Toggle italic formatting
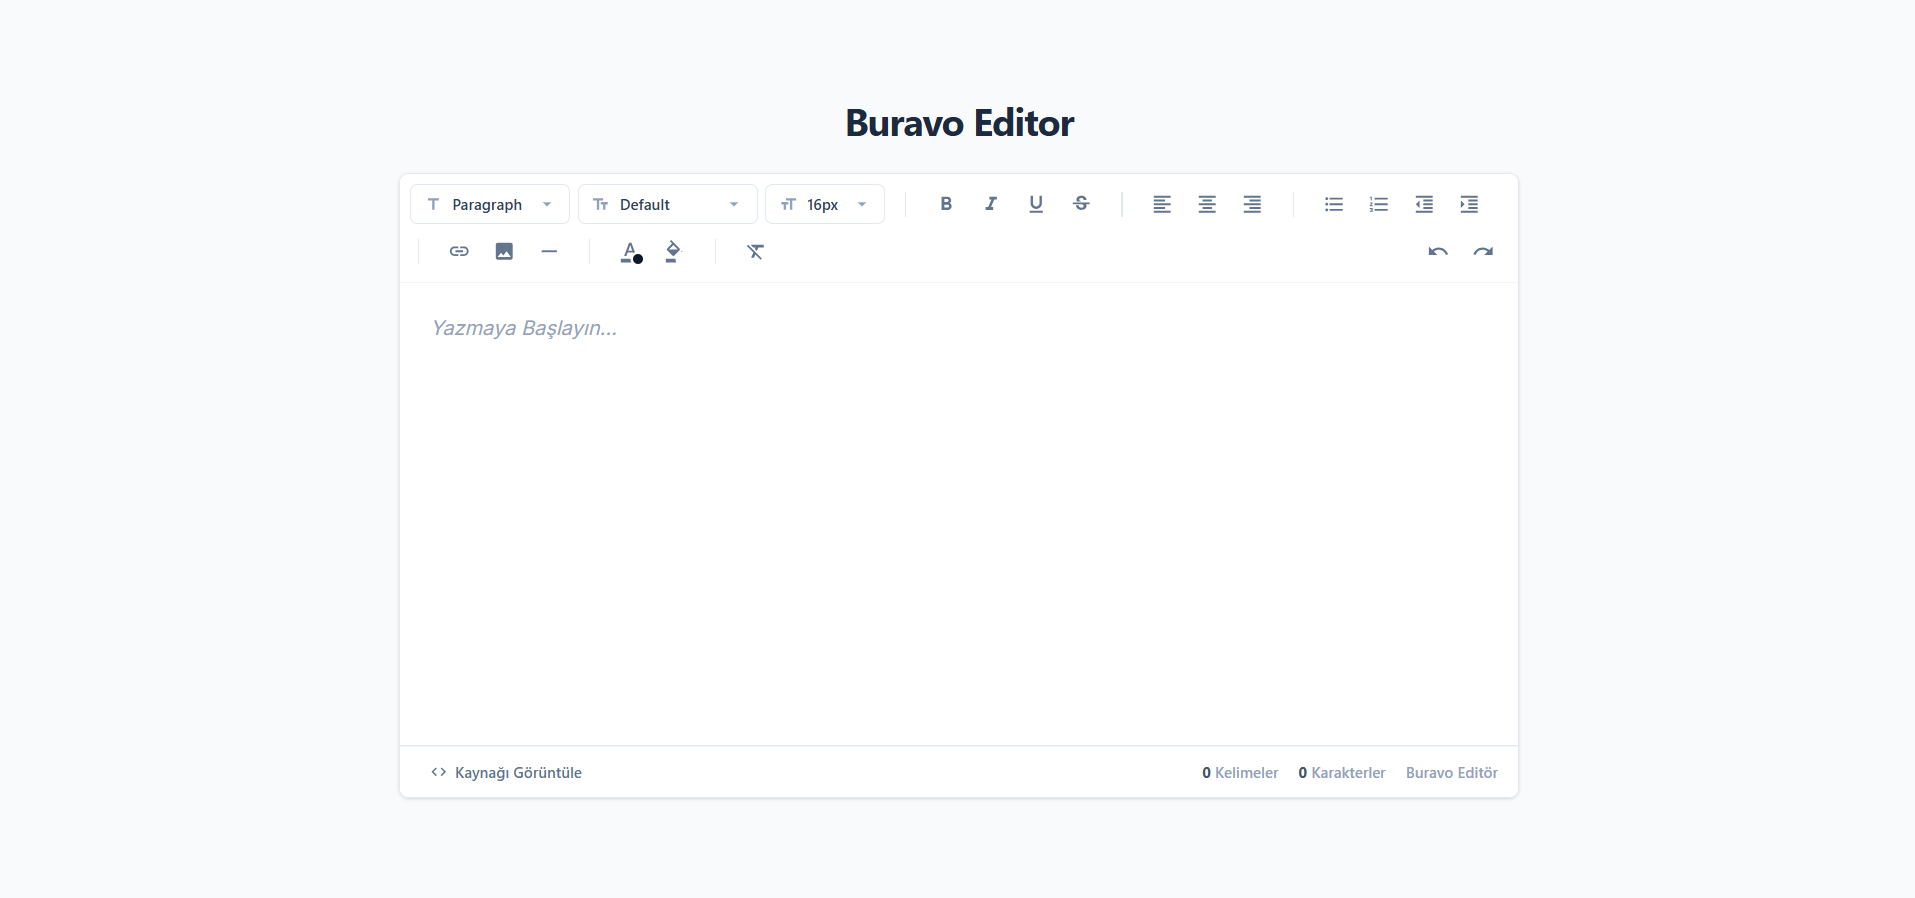Screen dimensions: 1915x898 (x=991, y=204)
